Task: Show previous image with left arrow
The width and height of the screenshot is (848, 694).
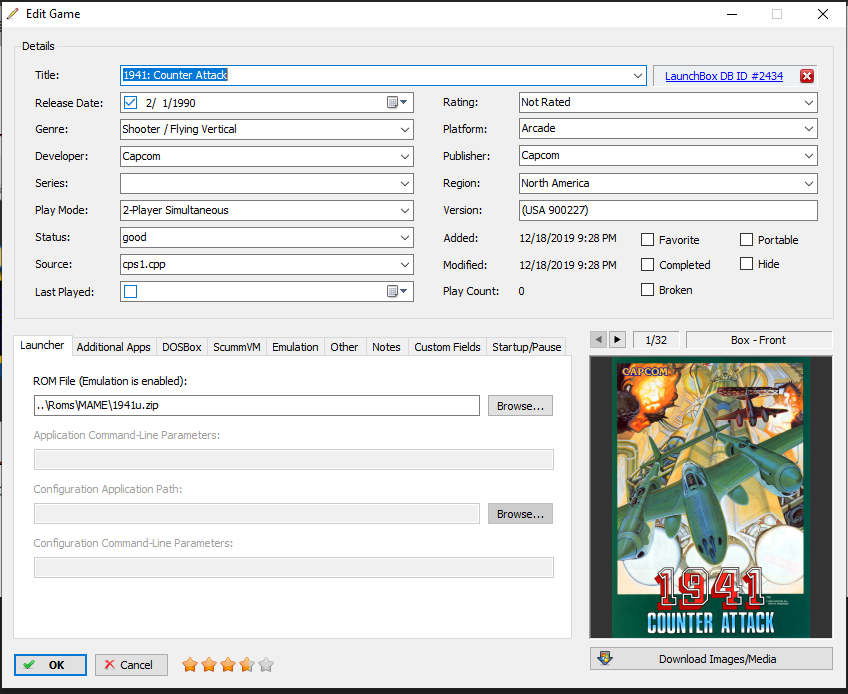Action: 598,340
